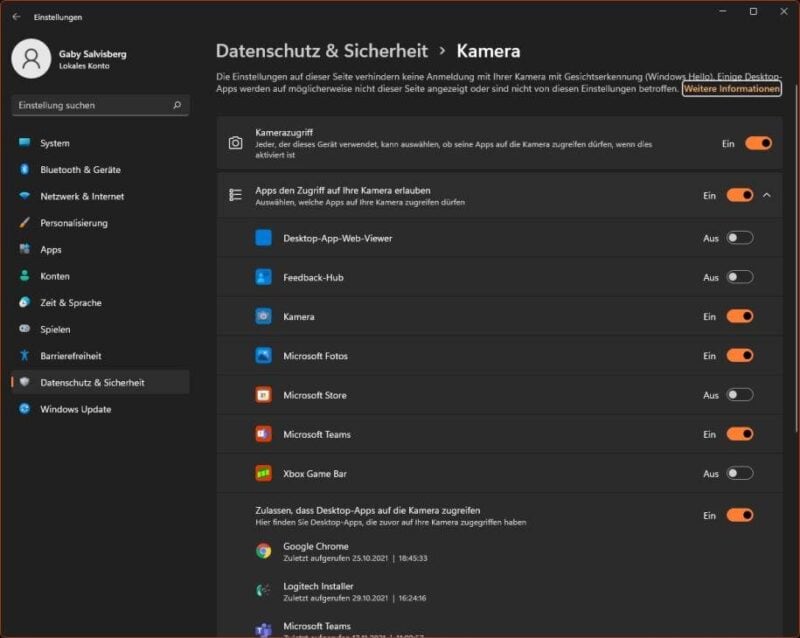Click the Microsoft Store app icon
The height and width of the screenshot is (638, 800).
tap(263, 395)
